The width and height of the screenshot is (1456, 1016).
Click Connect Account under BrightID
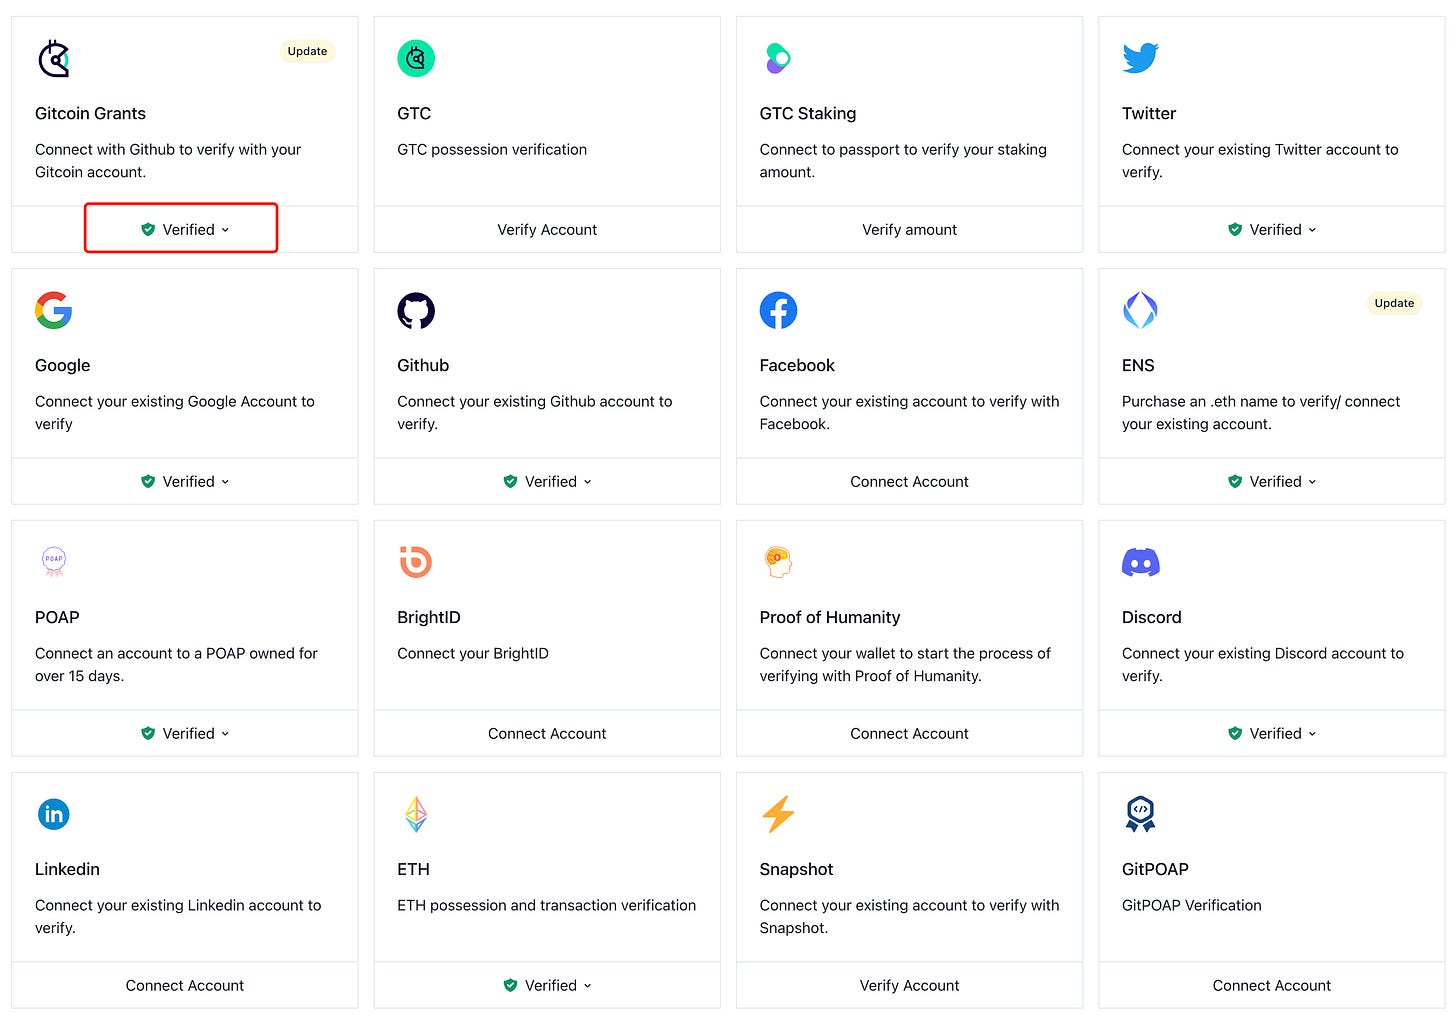click(547, 733)
